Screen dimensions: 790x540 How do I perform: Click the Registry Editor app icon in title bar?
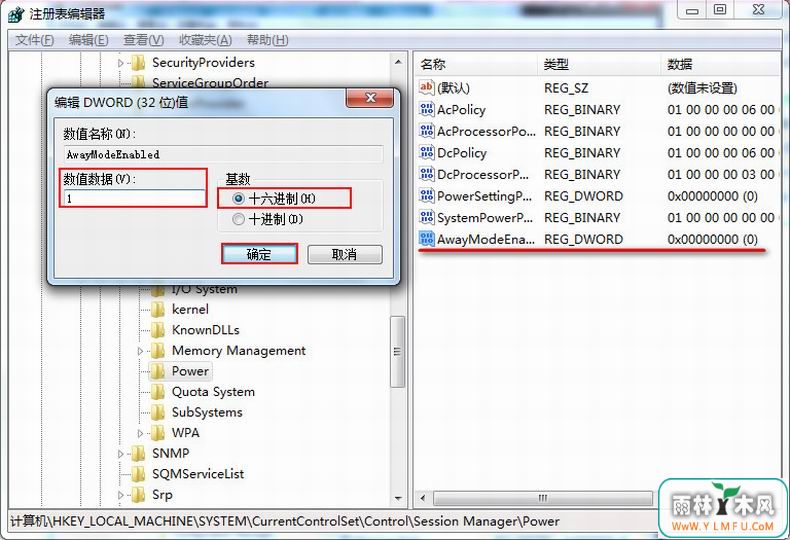15,14
